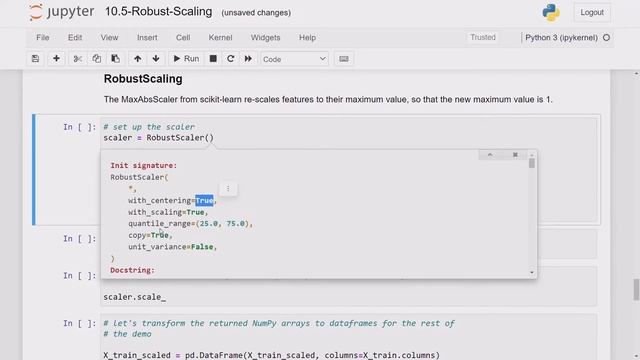Click the MaxAbsScaler description paragraph
Image resolution: width=640 pixels, height=360 pixels.
click(x=328, y=99)
